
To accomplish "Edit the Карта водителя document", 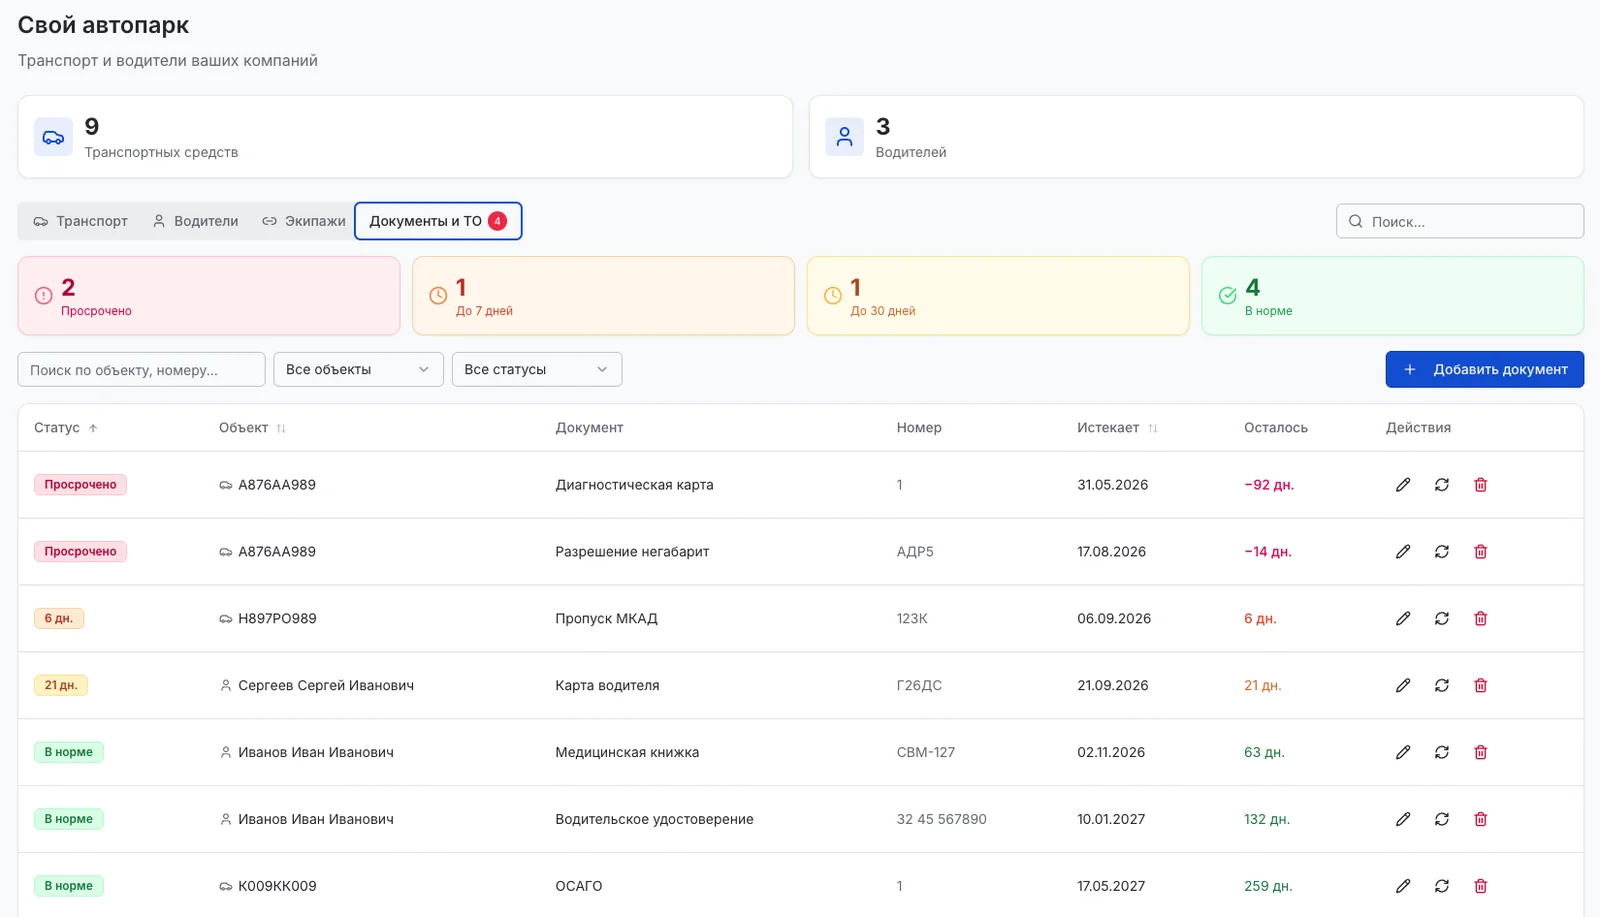I will click(1403, 686).
